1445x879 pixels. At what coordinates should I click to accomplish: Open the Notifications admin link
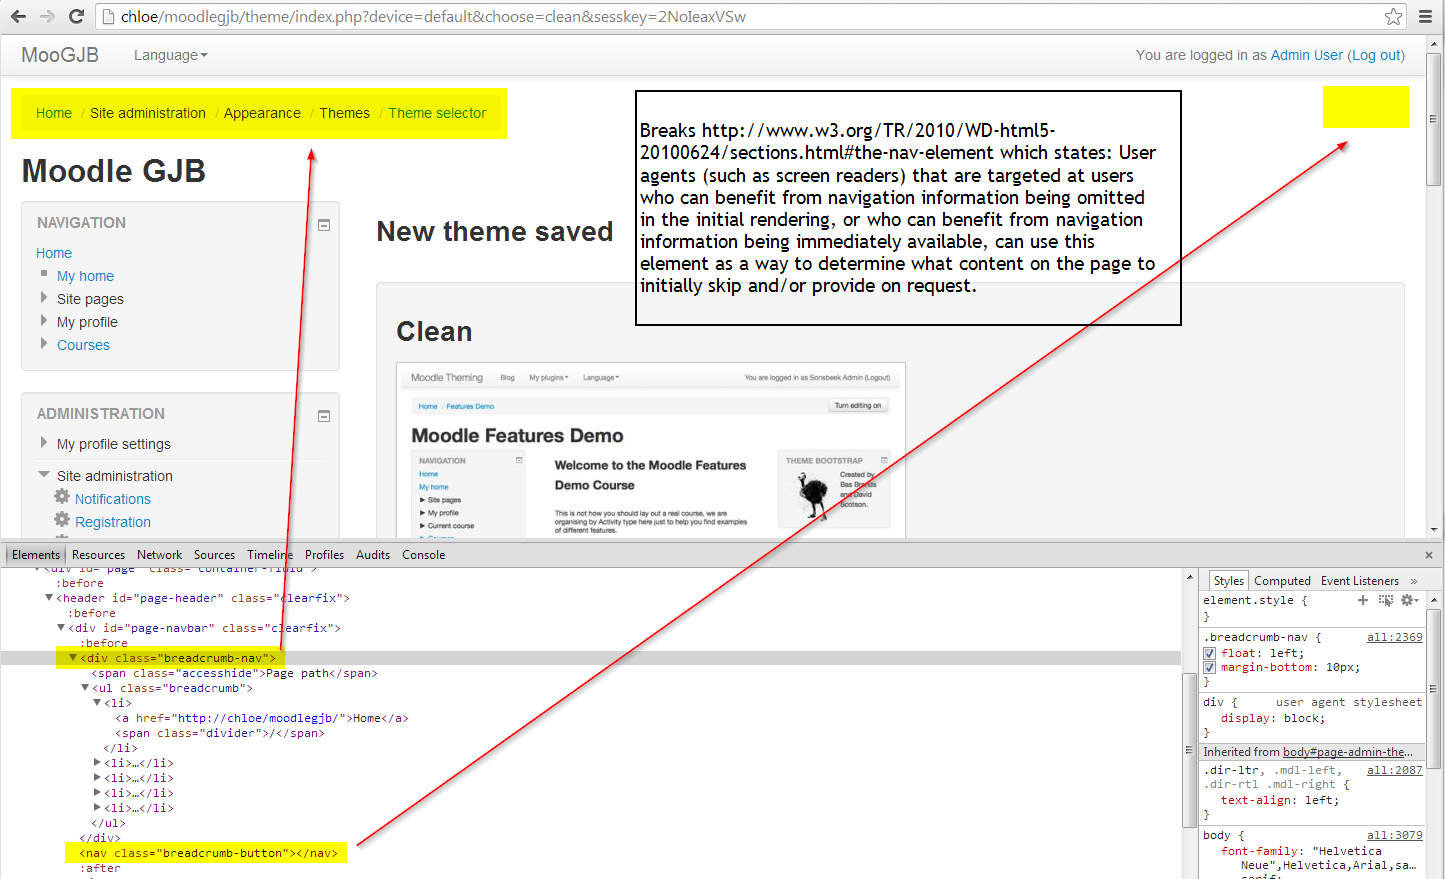tap(113, 499)
